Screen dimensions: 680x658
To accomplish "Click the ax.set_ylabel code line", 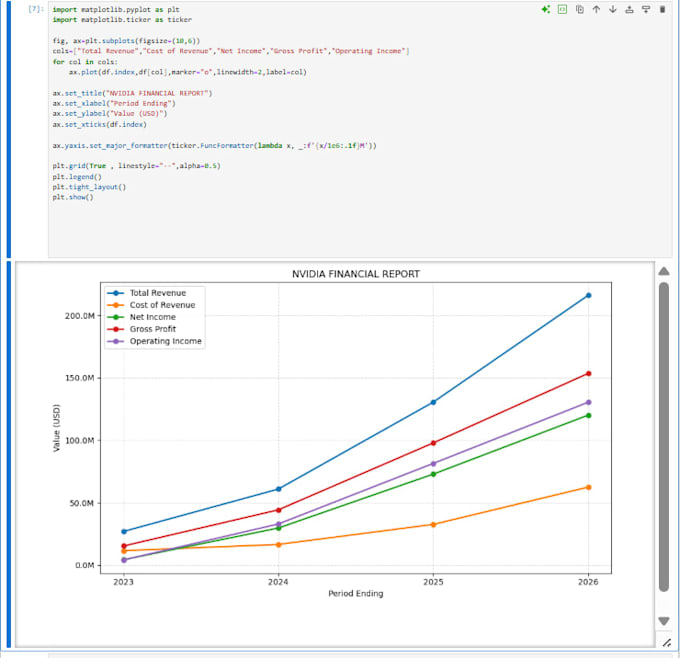I will [x=110, y=114].
